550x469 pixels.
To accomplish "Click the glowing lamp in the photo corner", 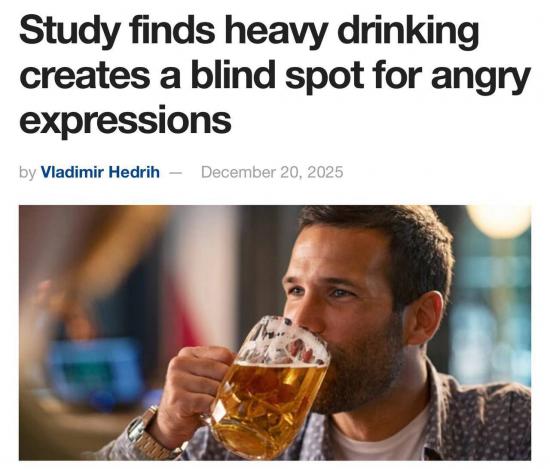I will [x=500, y=221].
